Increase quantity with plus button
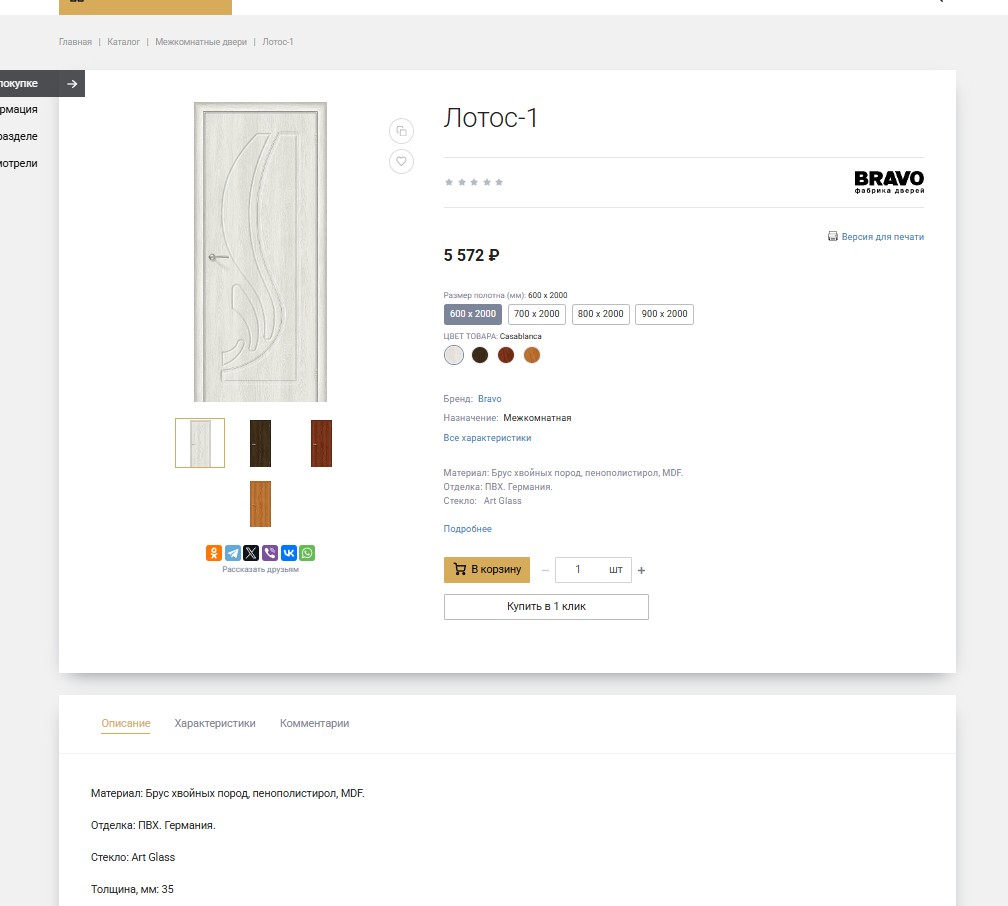Viewport: 1008px width, 906px height. click(642, 571)
